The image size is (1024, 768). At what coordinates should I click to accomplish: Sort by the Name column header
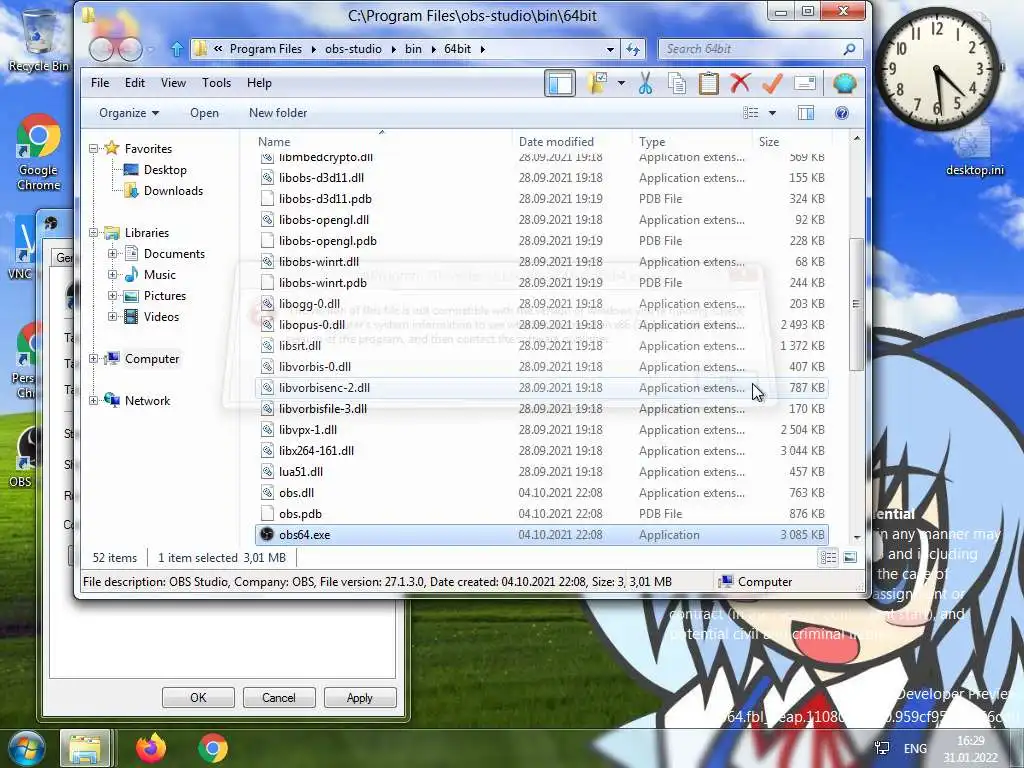pos(383,141)
